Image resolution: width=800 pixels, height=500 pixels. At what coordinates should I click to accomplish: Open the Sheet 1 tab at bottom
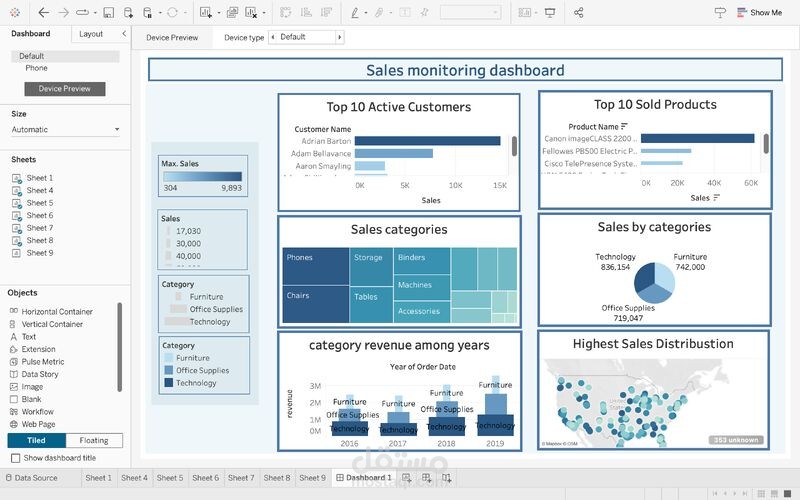pos(98,478)
